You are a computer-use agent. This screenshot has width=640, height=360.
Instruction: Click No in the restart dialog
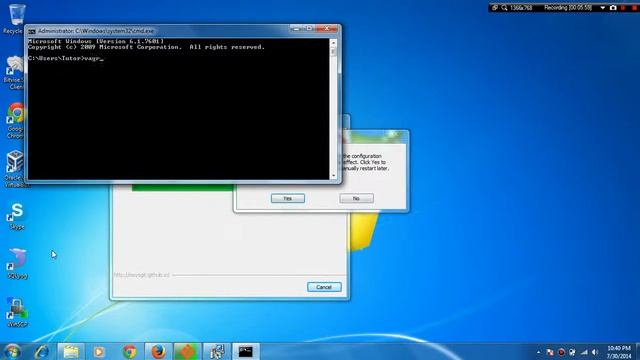point(356,198)
